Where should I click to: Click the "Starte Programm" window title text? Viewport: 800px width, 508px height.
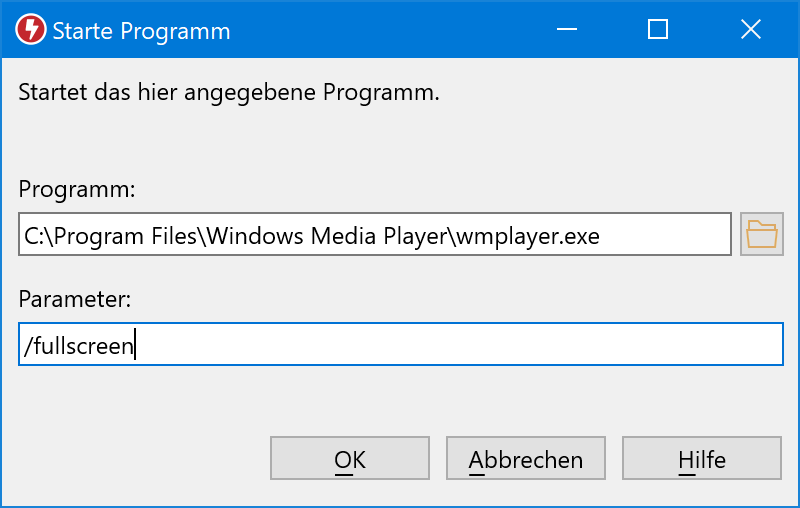(141, 31)
